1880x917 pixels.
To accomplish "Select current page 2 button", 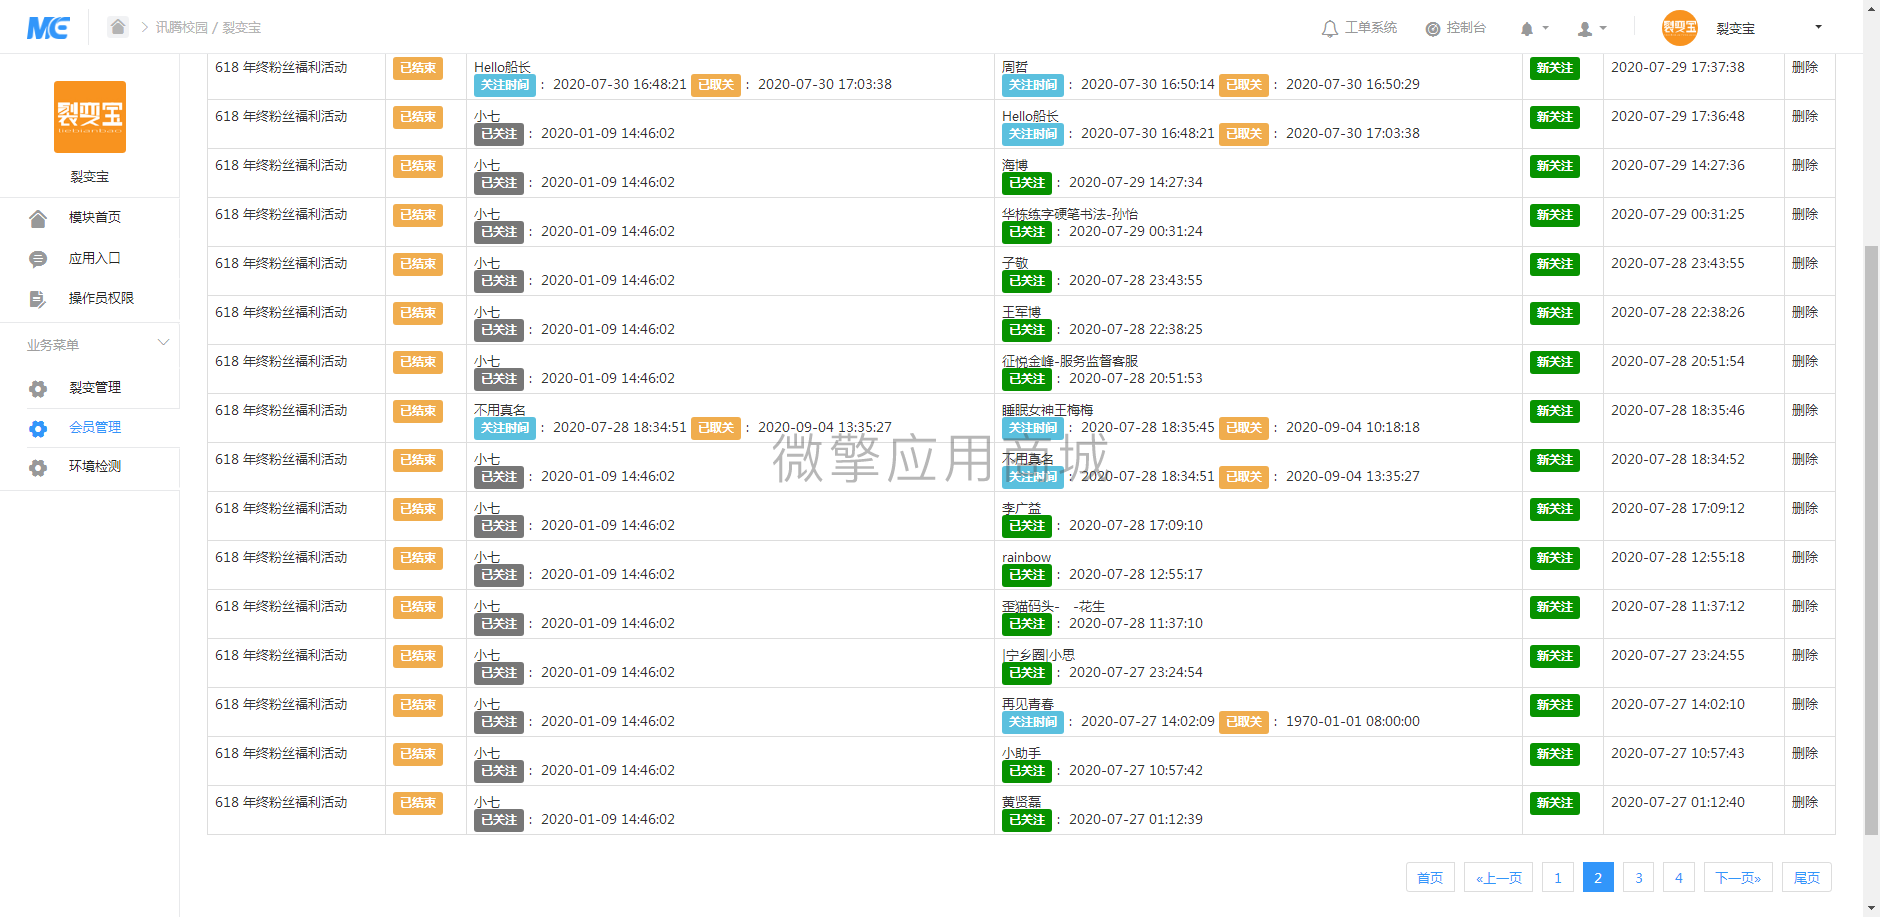I will coord(1598,878).
